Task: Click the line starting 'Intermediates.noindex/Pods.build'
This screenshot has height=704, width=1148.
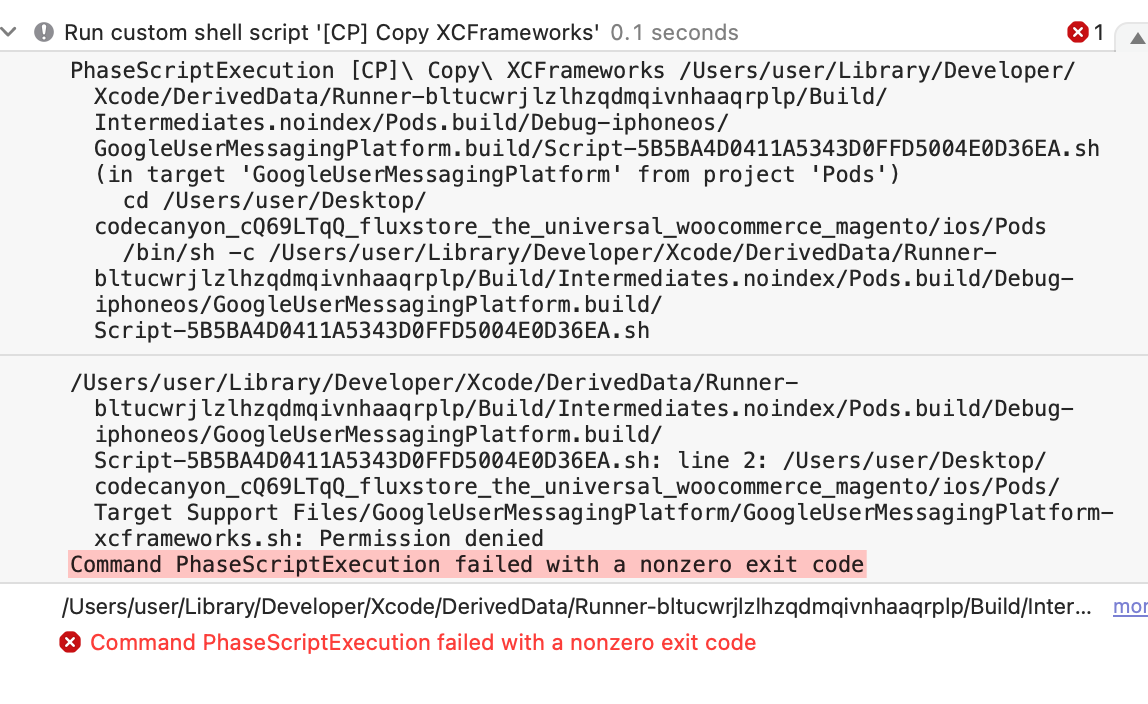Action: 411,123
